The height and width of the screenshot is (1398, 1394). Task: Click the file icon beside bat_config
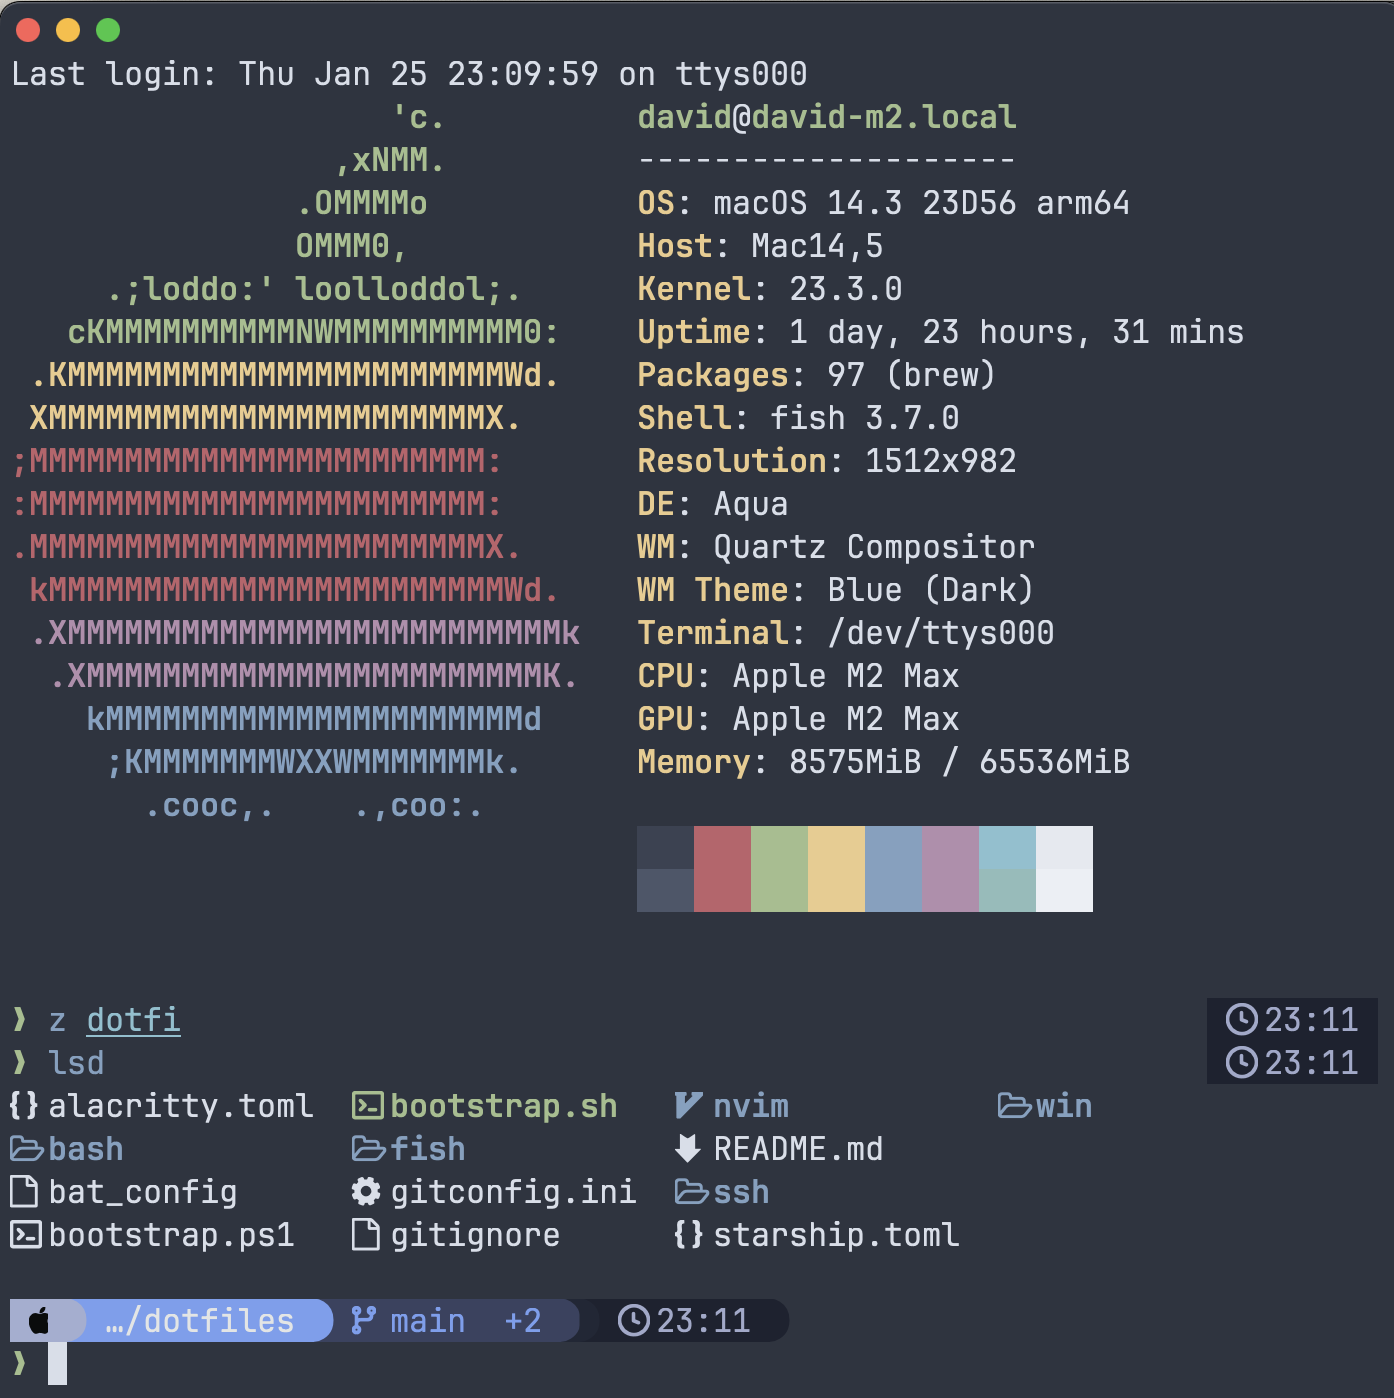click(24, 1192)
